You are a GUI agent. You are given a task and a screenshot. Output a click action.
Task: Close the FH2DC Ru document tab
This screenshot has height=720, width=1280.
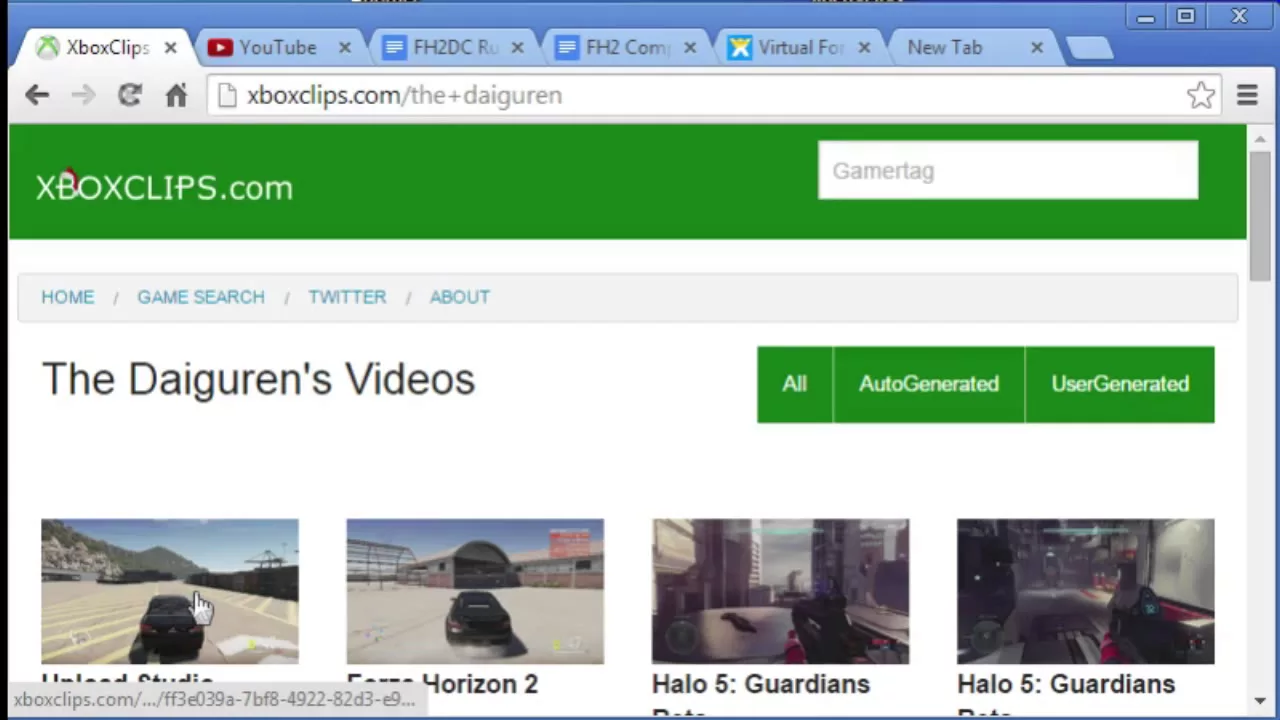[517, 47]
